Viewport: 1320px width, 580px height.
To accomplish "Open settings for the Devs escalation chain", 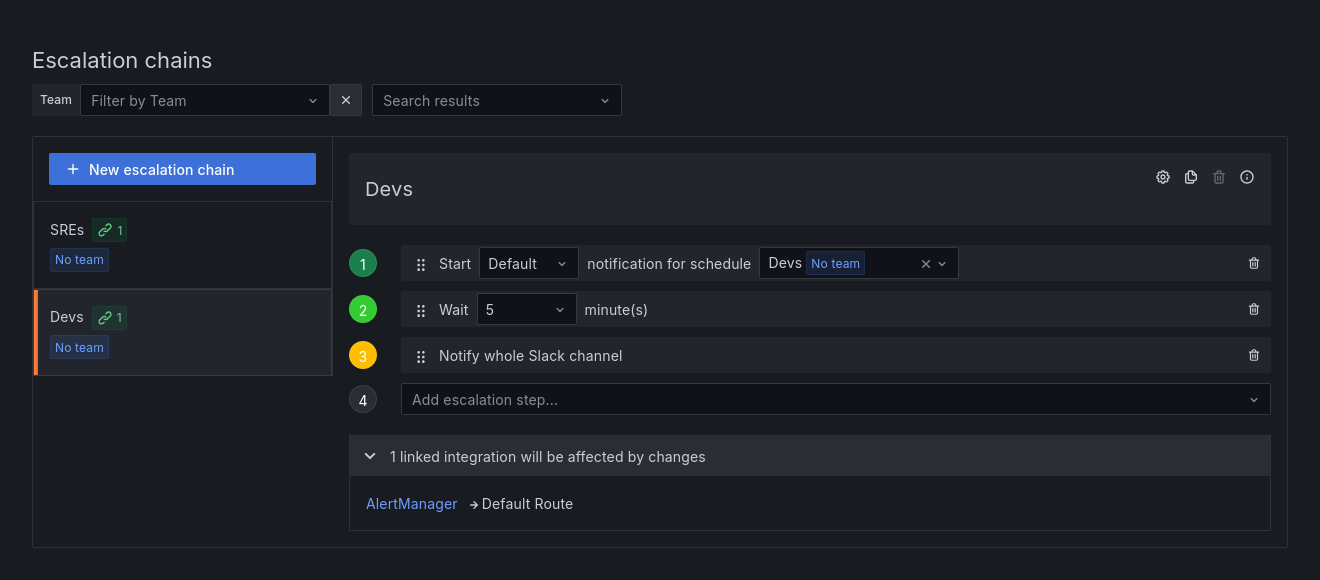I will click(x=1163, y=177).
